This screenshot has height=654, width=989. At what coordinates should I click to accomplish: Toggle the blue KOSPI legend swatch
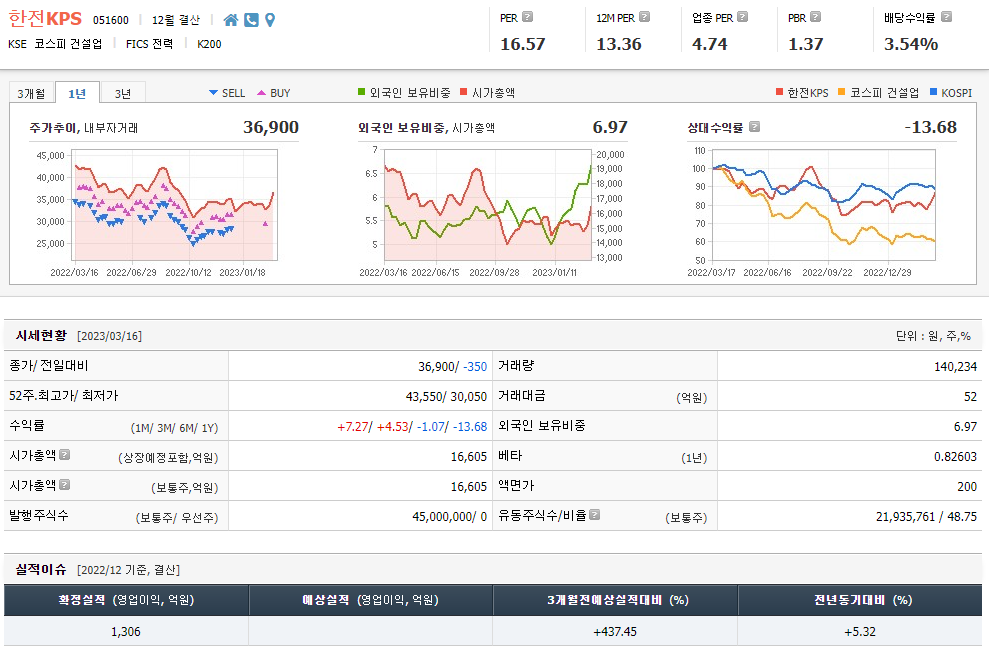934,92
